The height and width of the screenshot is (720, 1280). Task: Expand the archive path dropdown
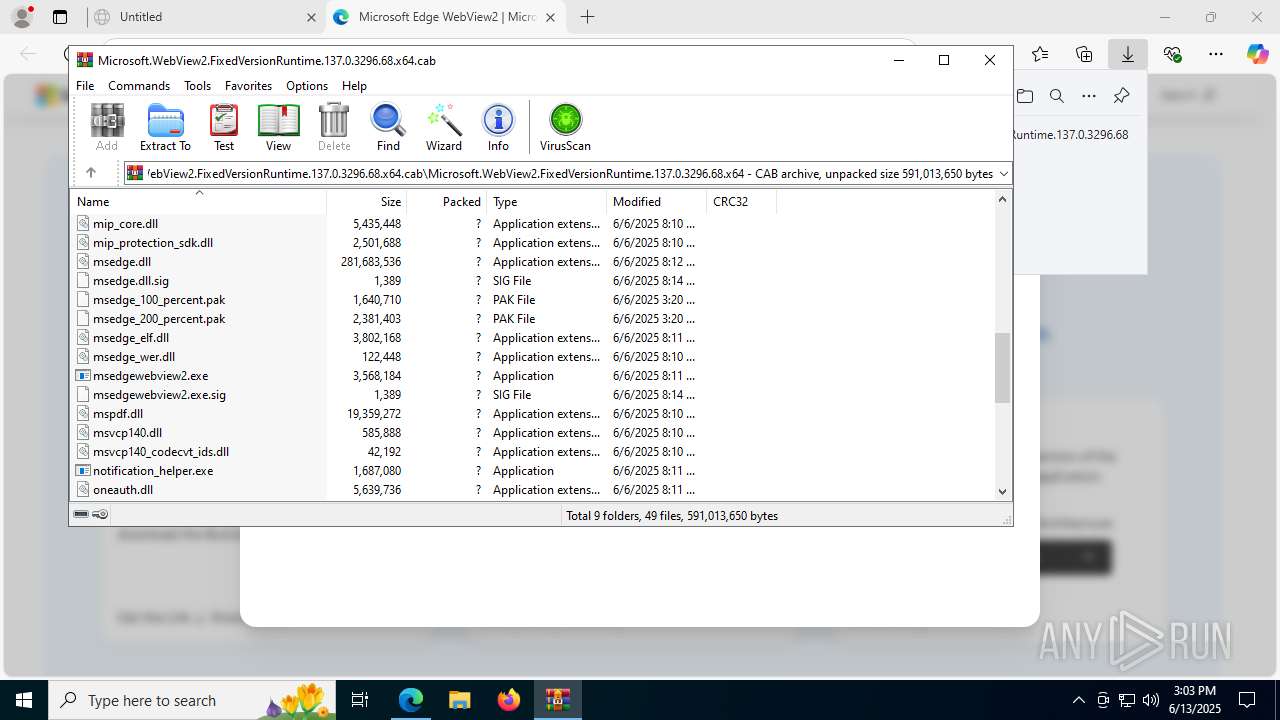click(x=1004, y=173)
